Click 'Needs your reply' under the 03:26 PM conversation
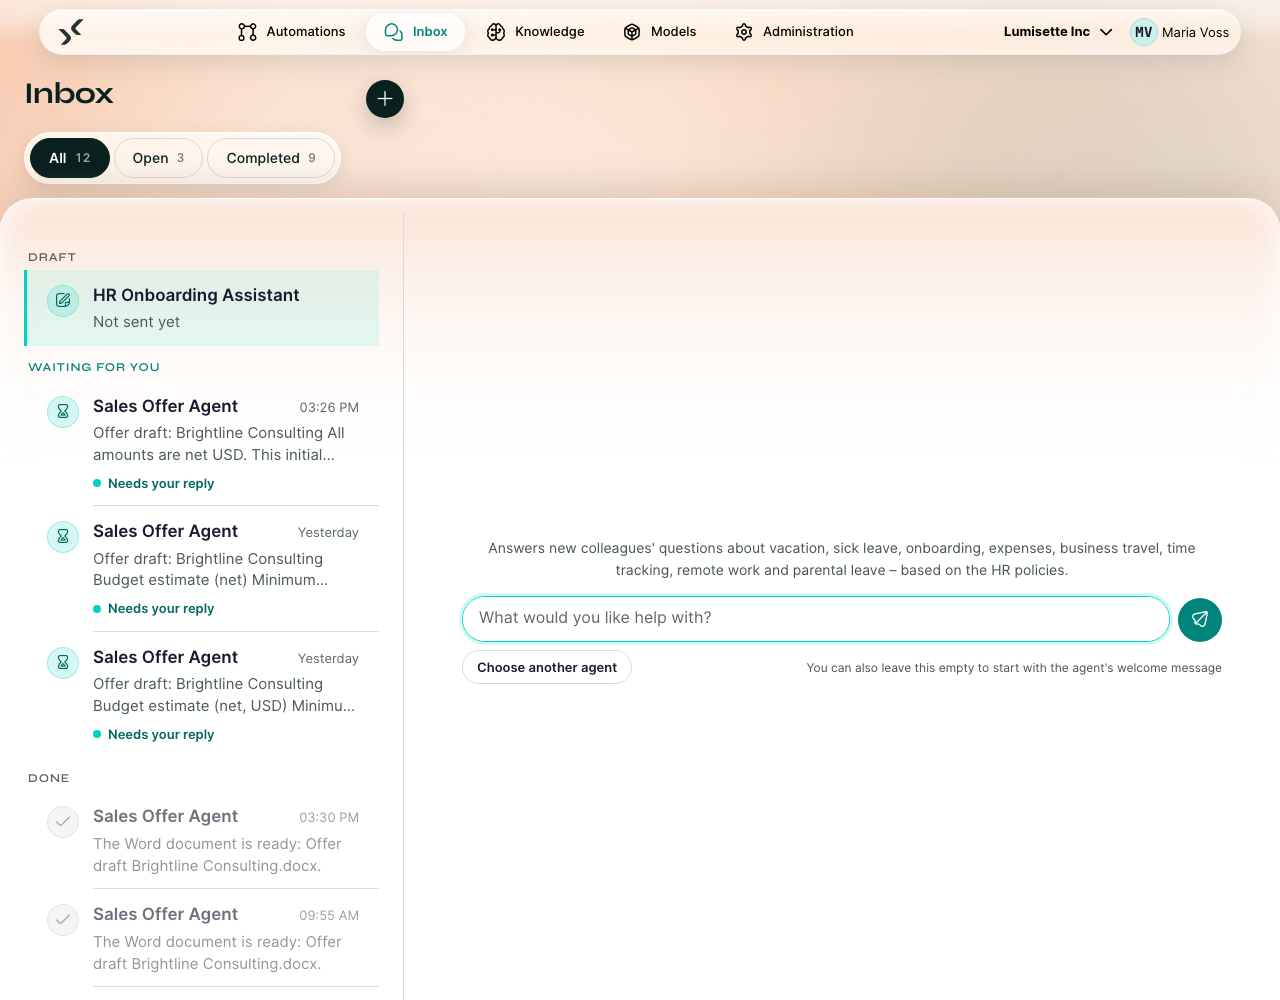The height and width of the screenshot is (1000, 1280). (x=161, y=484)
